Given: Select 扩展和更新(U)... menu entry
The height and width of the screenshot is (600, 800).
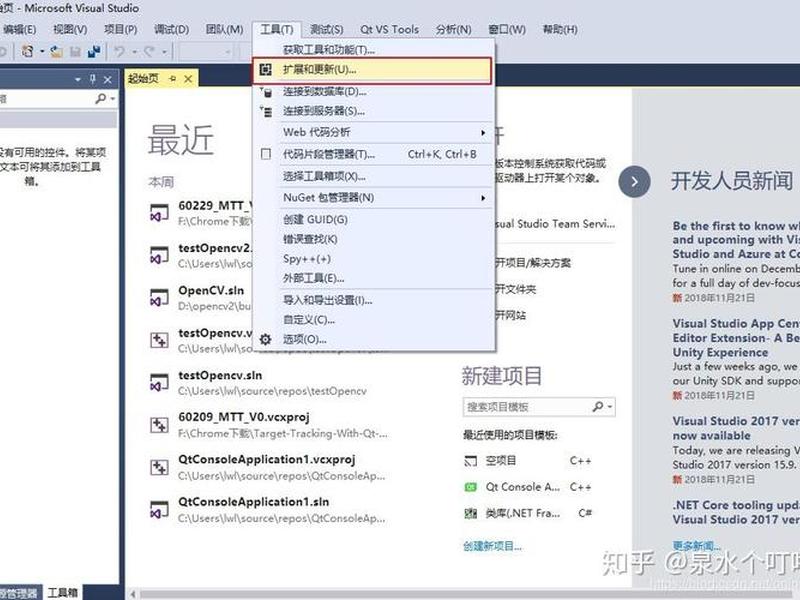Looking at the screenshot, I should [372, 69].
